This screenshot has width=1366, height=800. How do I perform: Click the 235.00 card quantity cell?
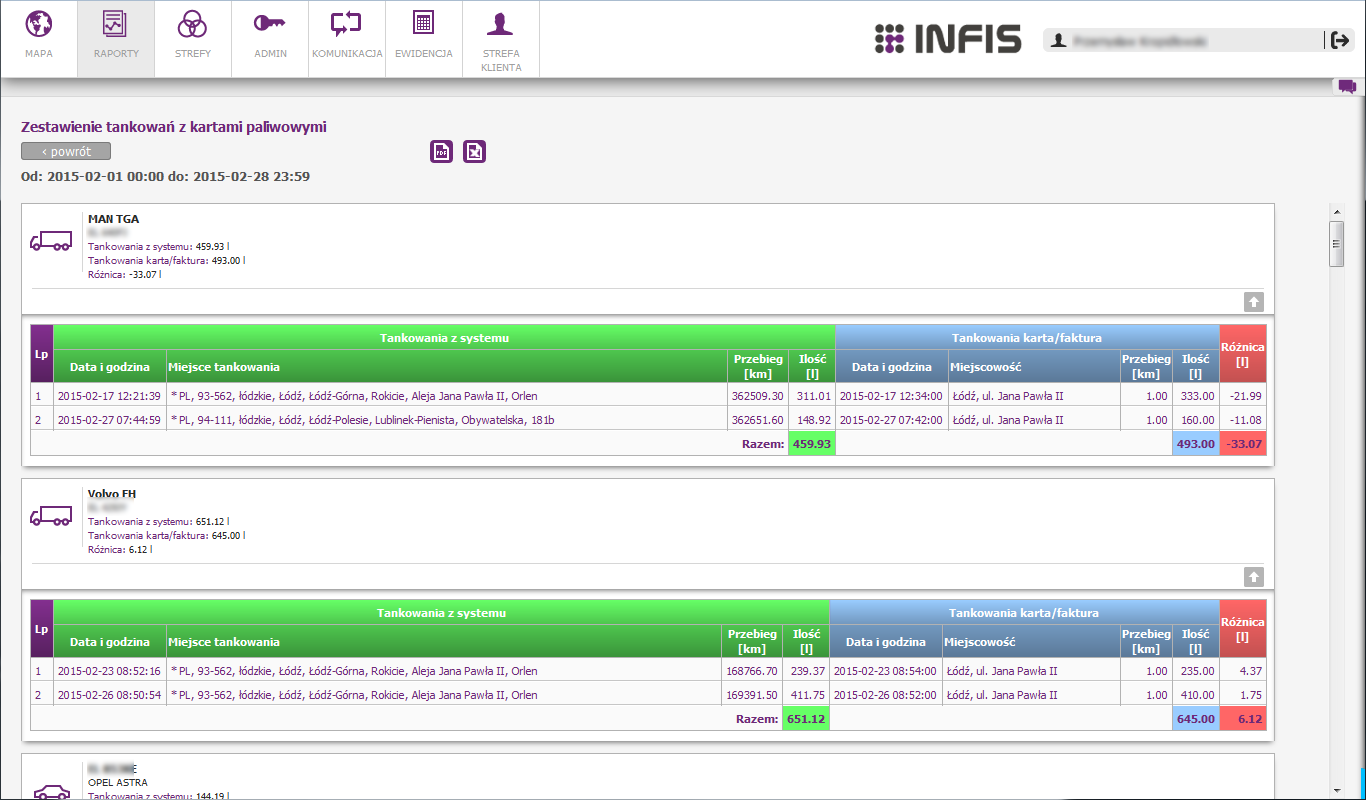[1196, 671]
